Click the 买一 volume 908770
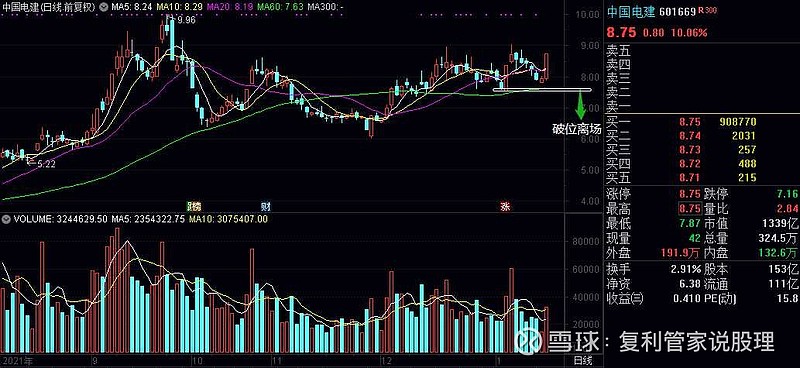800x368 pixels. [x=737, y=122]
